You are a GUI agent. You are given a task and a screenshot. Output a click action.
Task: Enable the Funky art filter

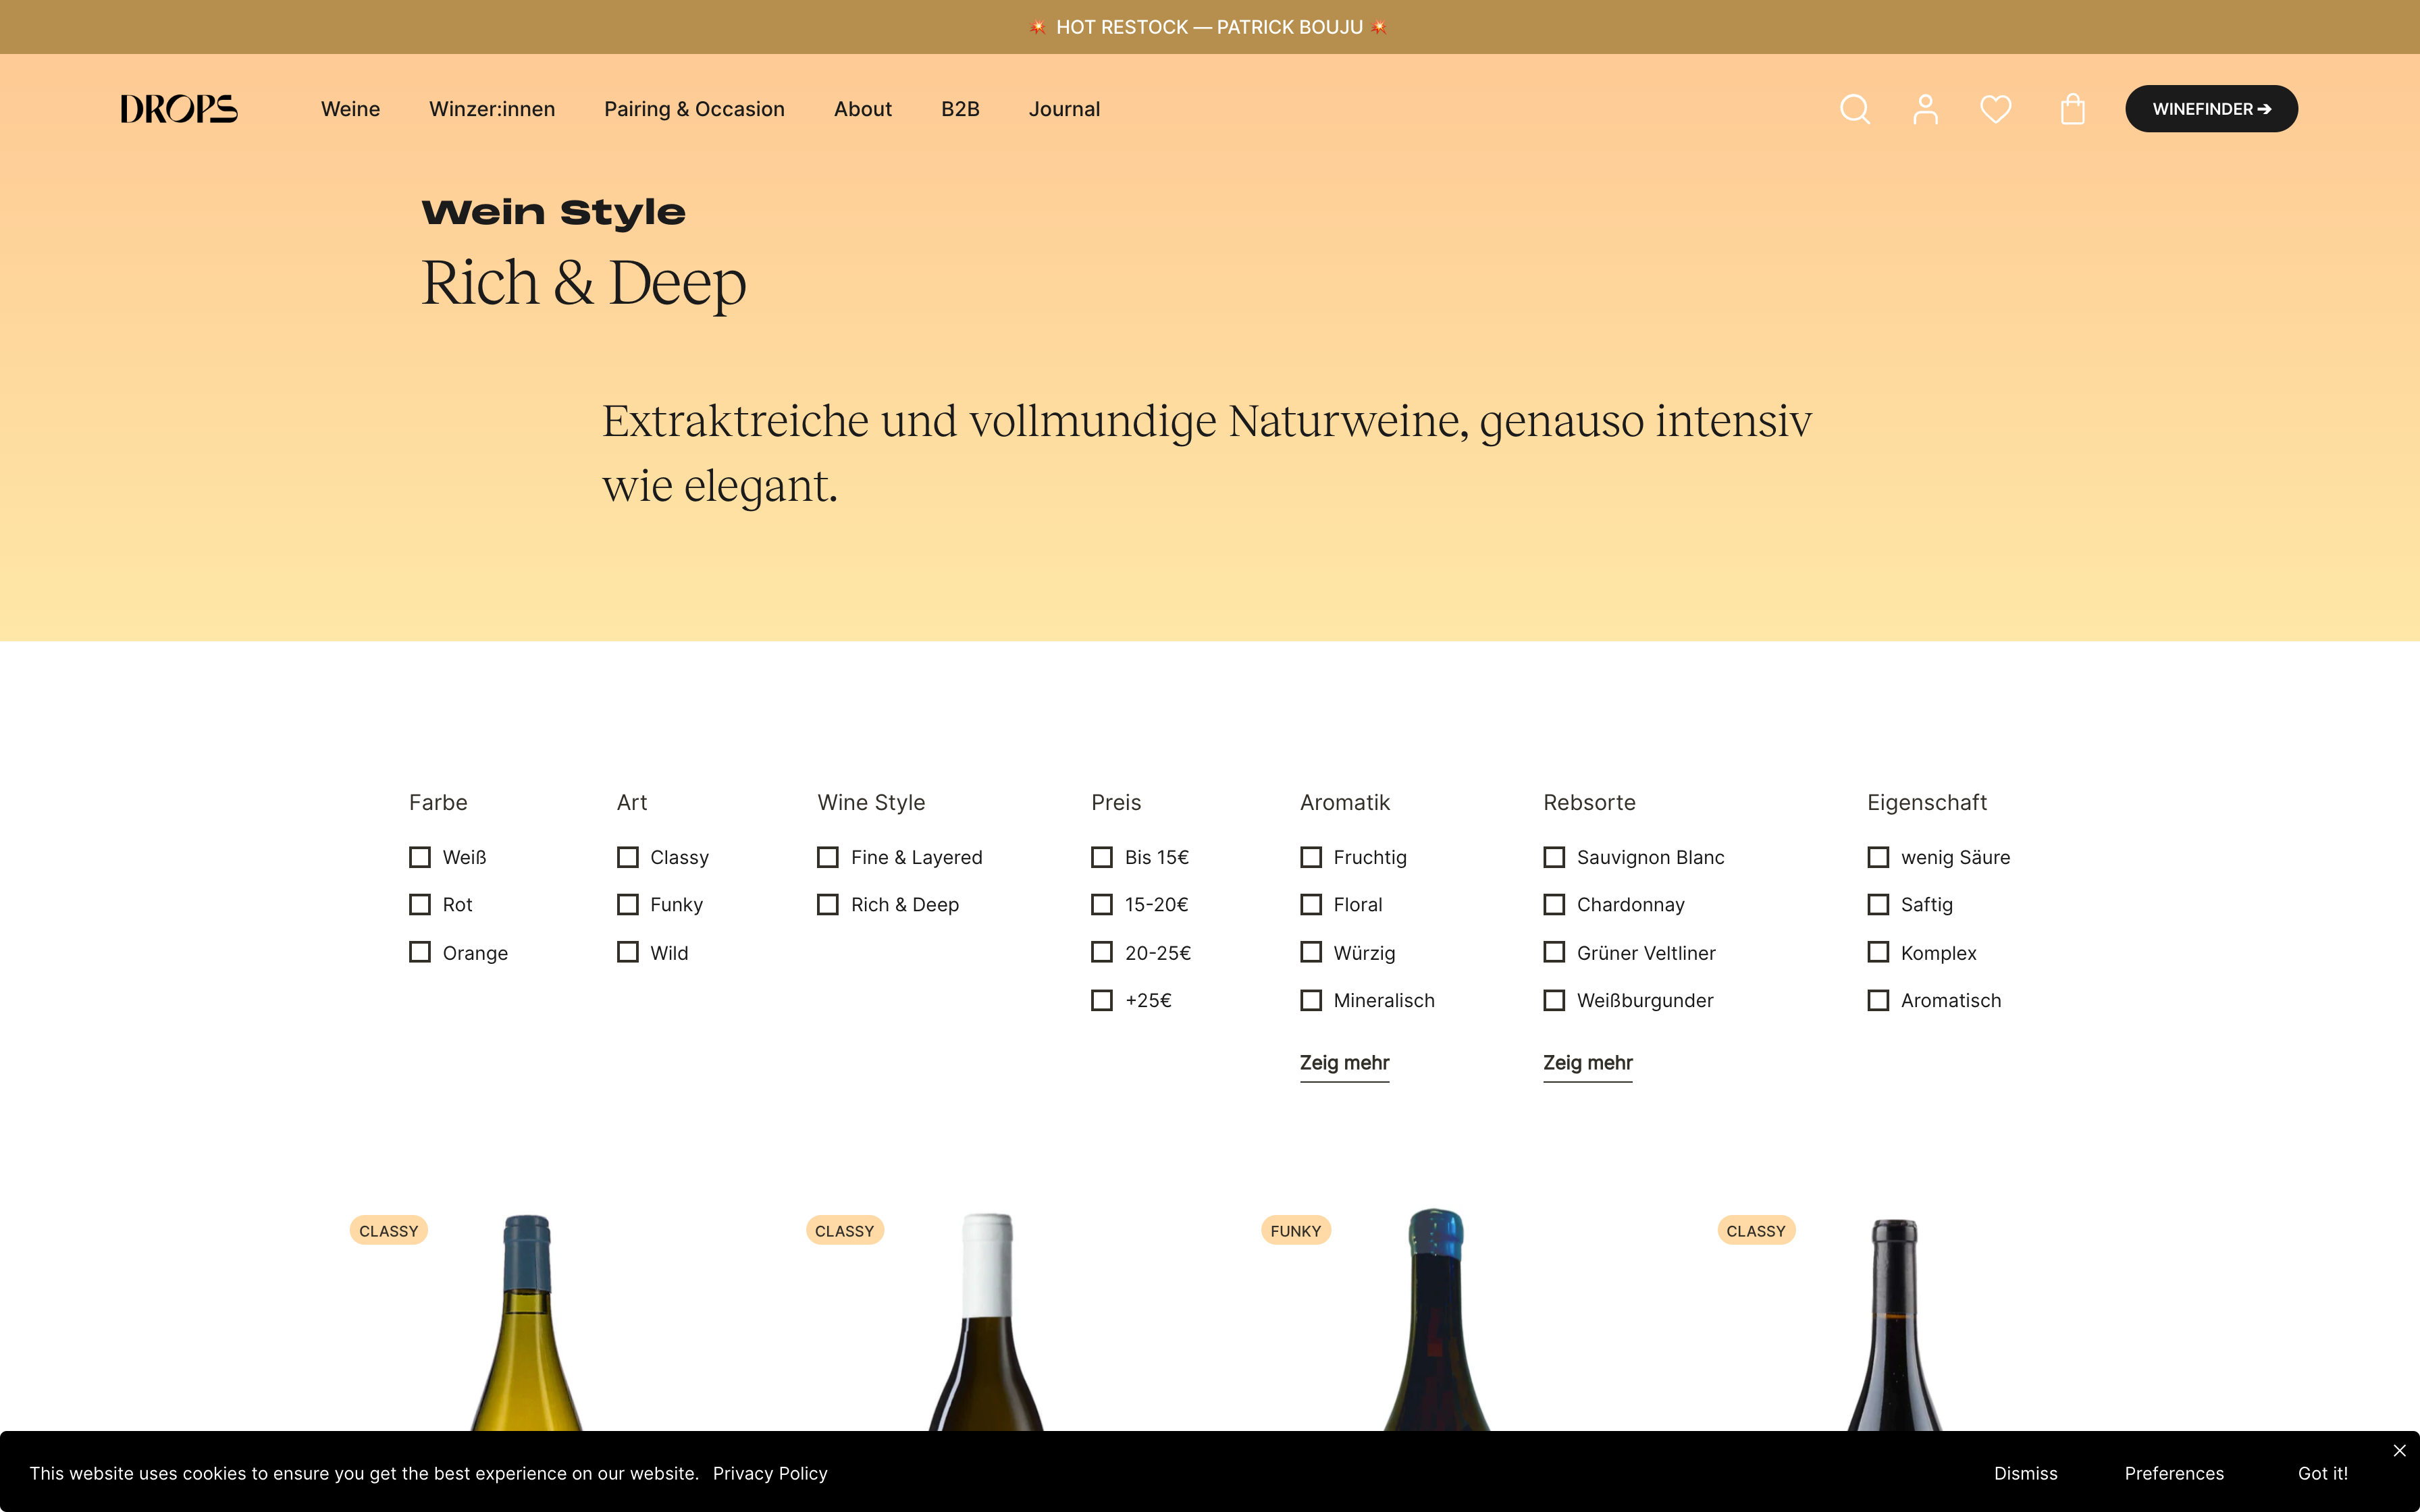[627, 904]
